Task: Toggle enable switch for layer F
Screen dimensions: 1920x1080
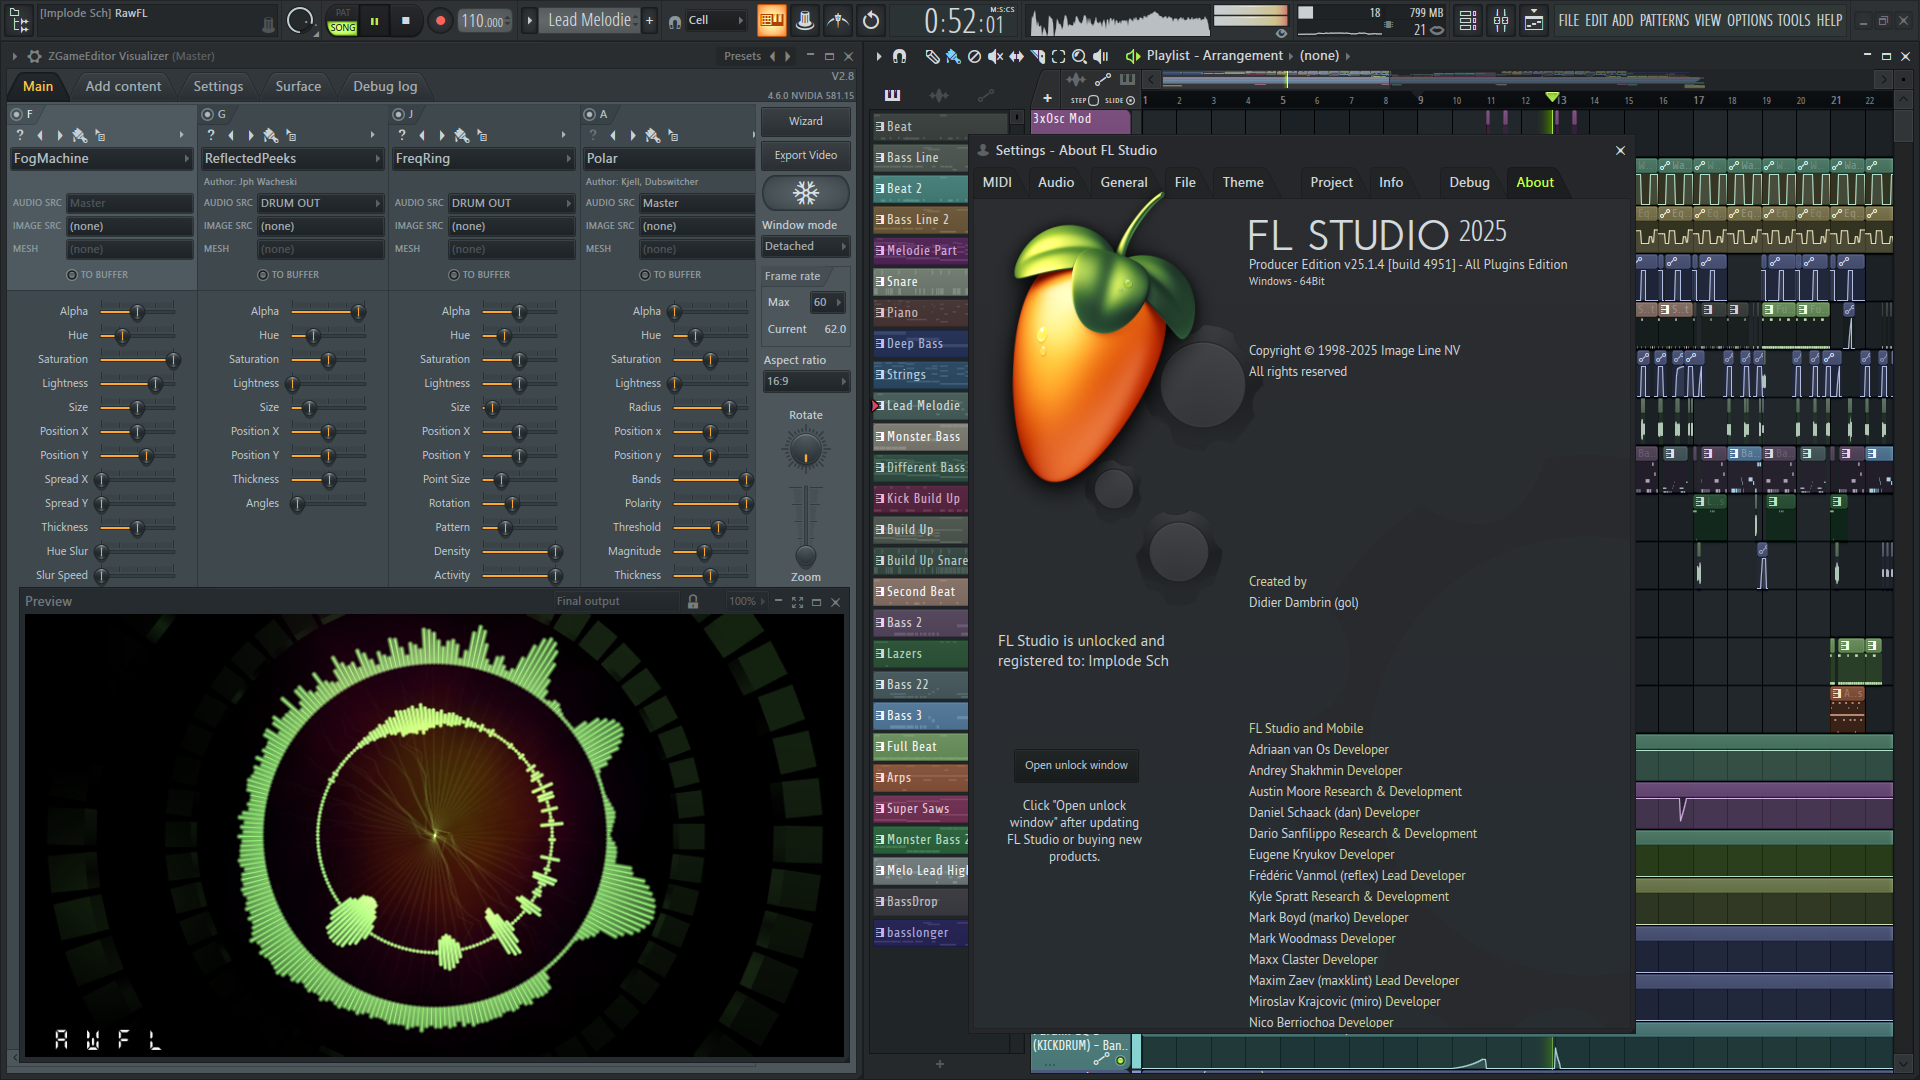Action: (x=16, y=114)
